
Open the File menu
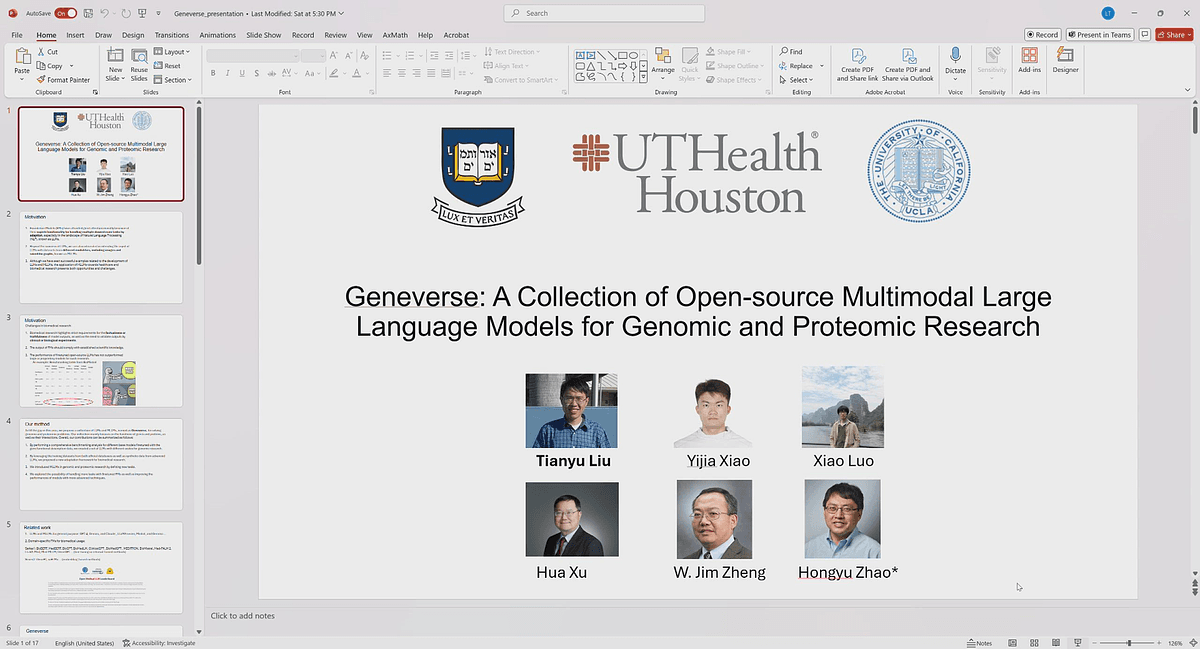point(17,35)
